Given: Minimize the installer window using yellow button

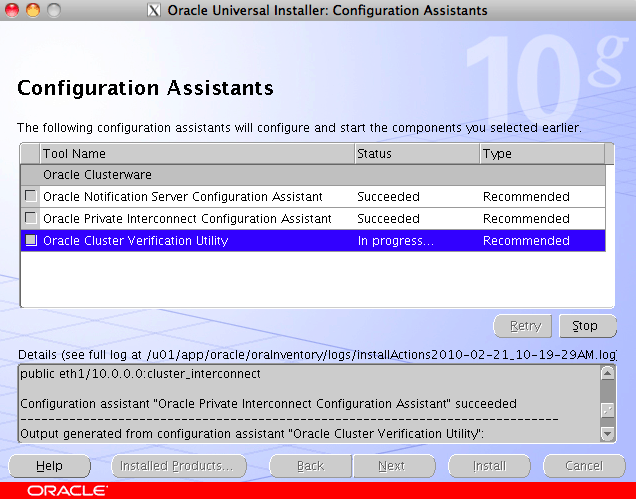Looking at the screenshot, I should point(32,11).
